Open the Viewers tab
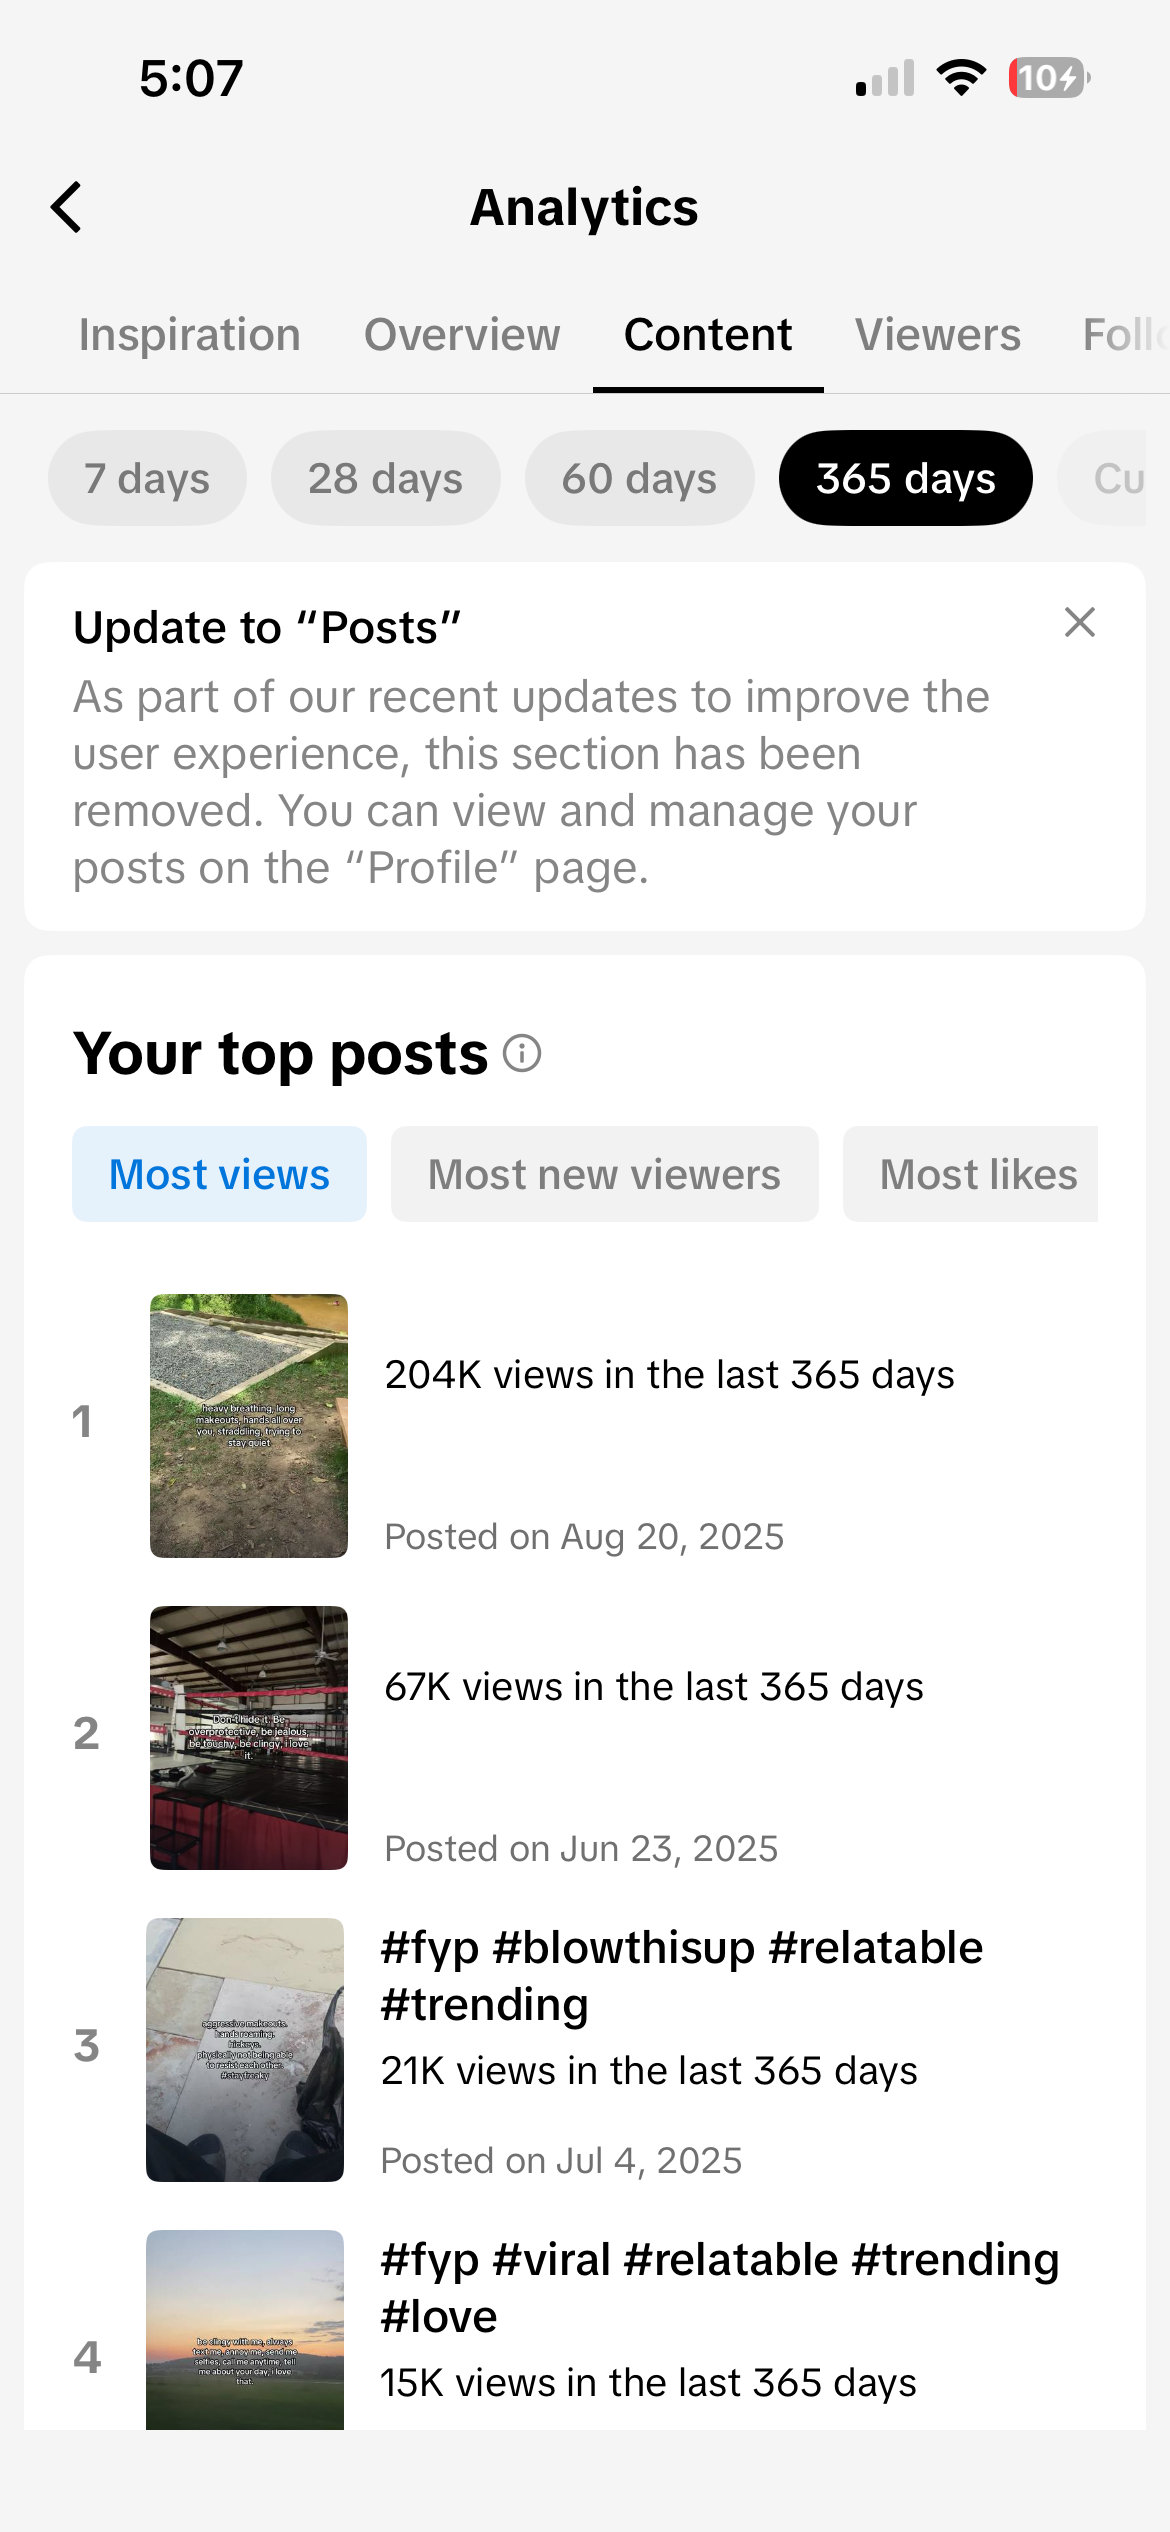The height and width of the screenshot is (2532, 1170). tap(938, 335)
